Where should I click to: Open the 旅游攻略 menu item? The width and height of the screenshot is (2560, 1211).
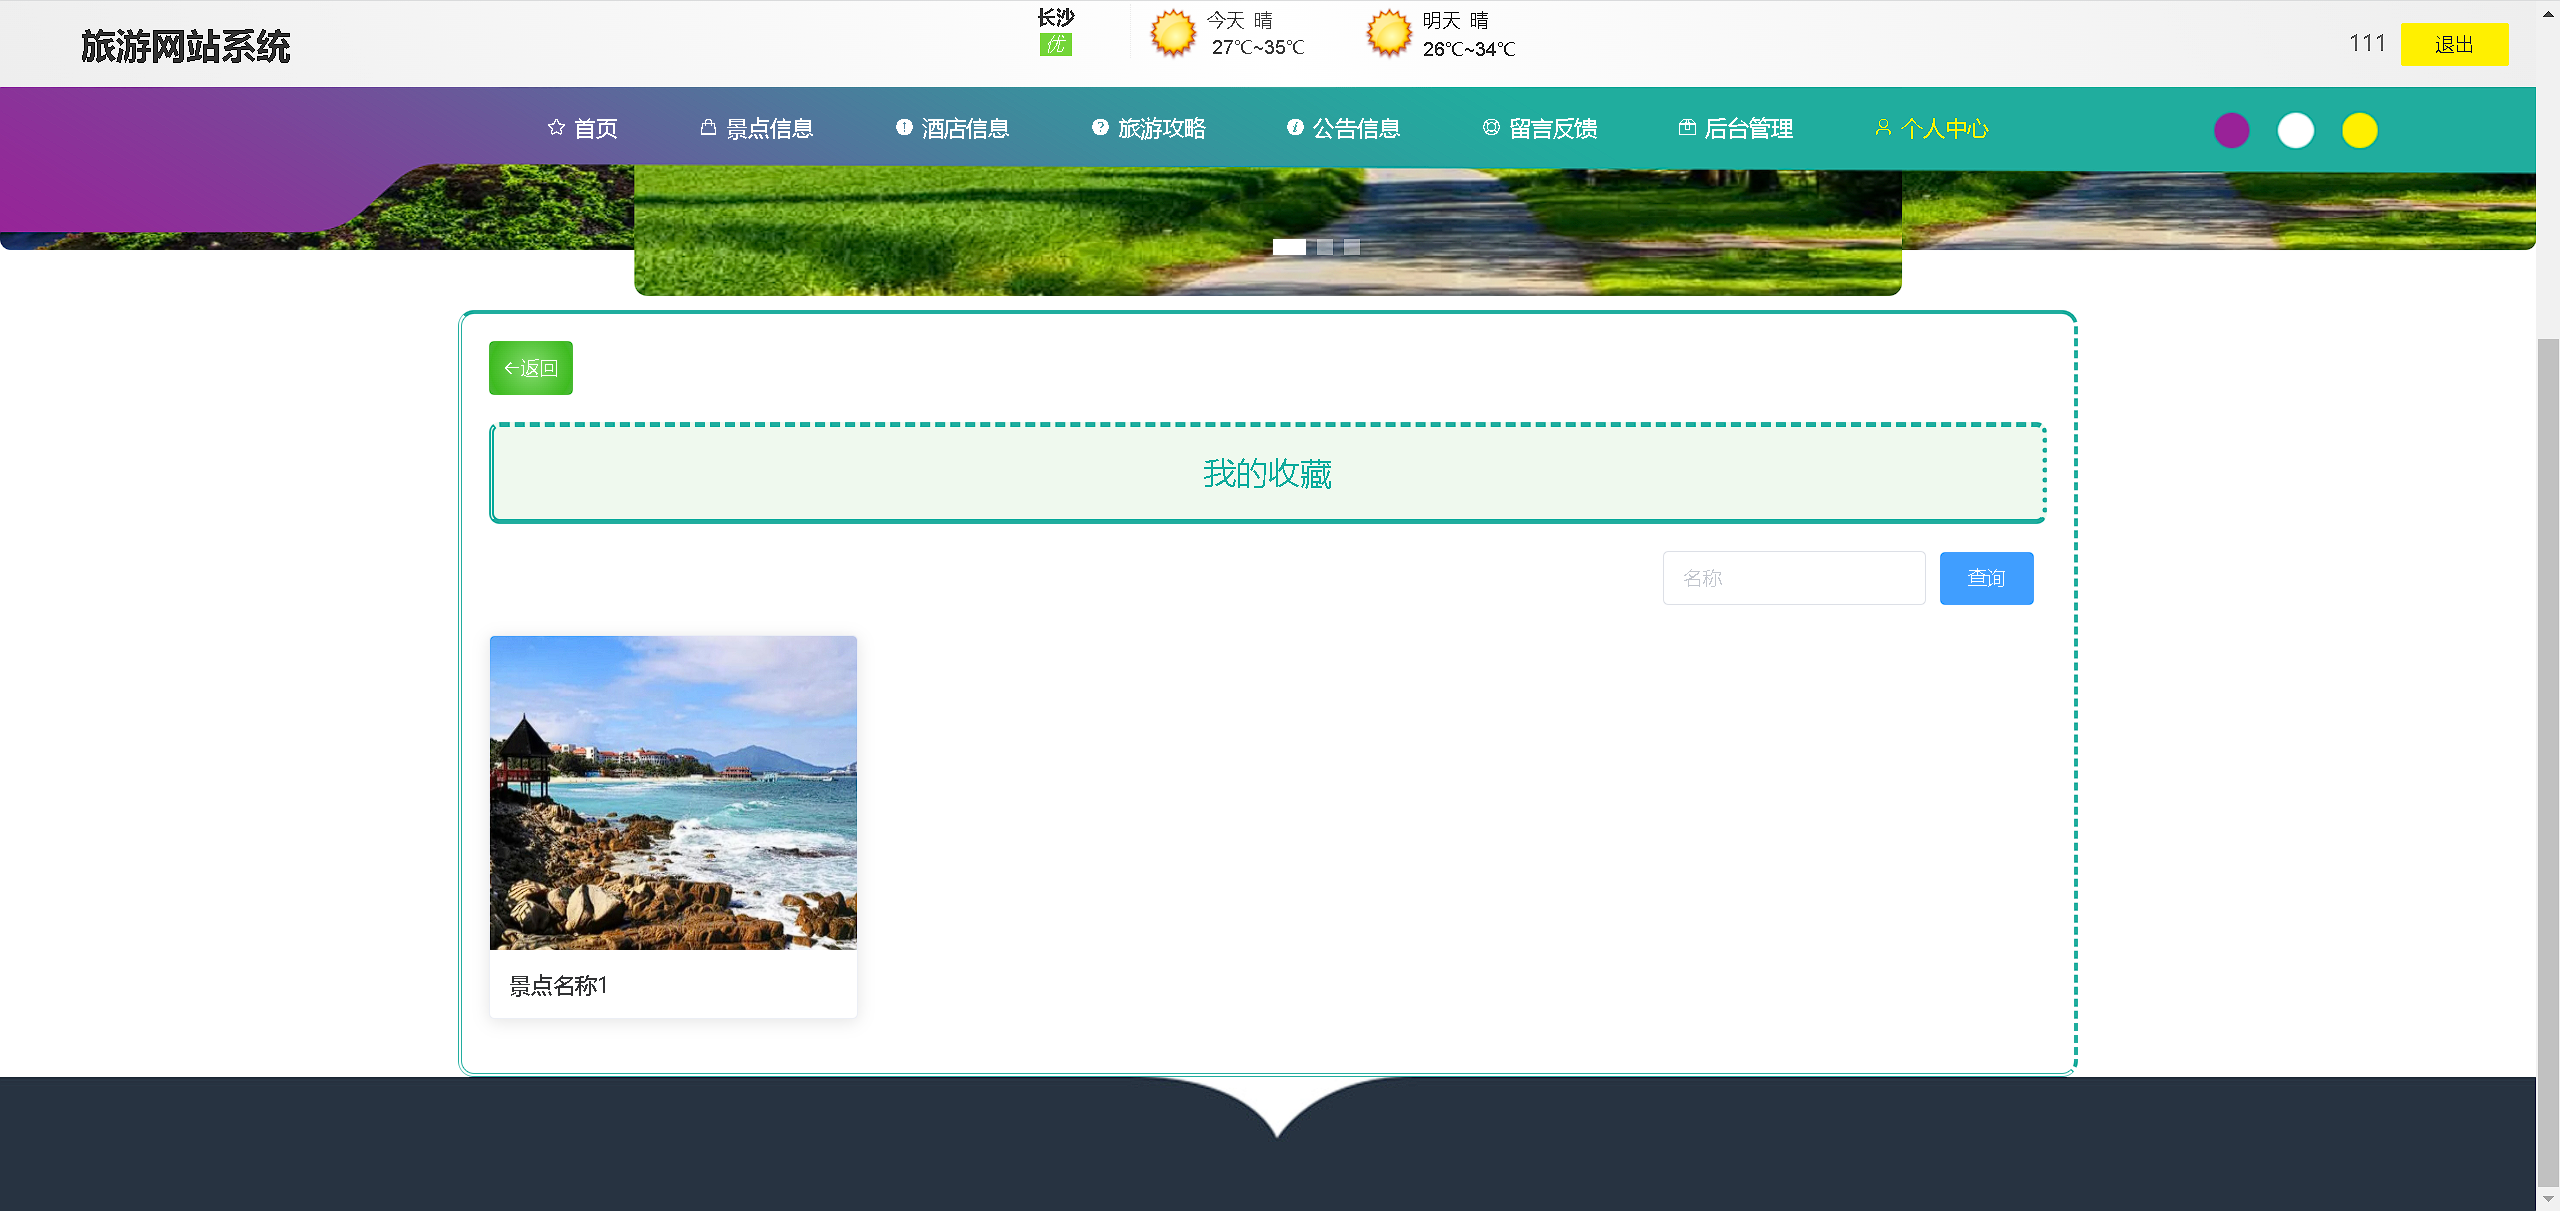tap(1161, 129)
